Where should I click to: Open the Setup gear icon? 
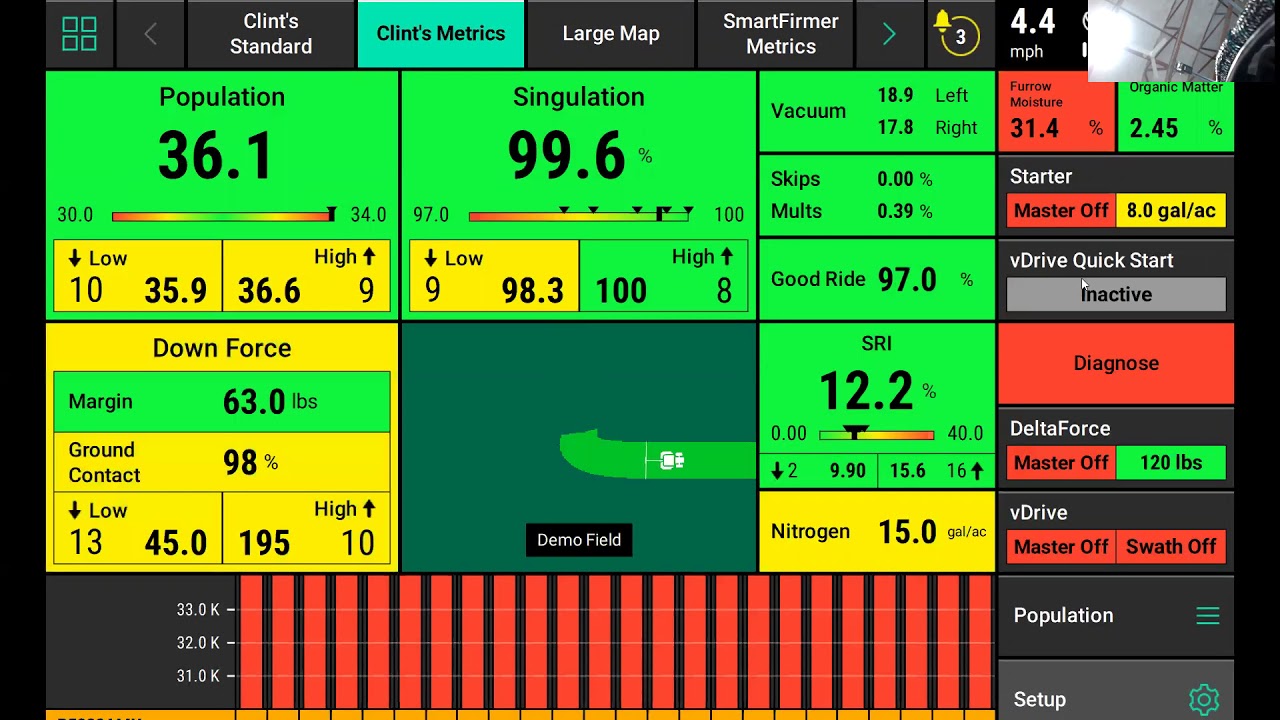pyautogui.click(x=1204, y=699)
